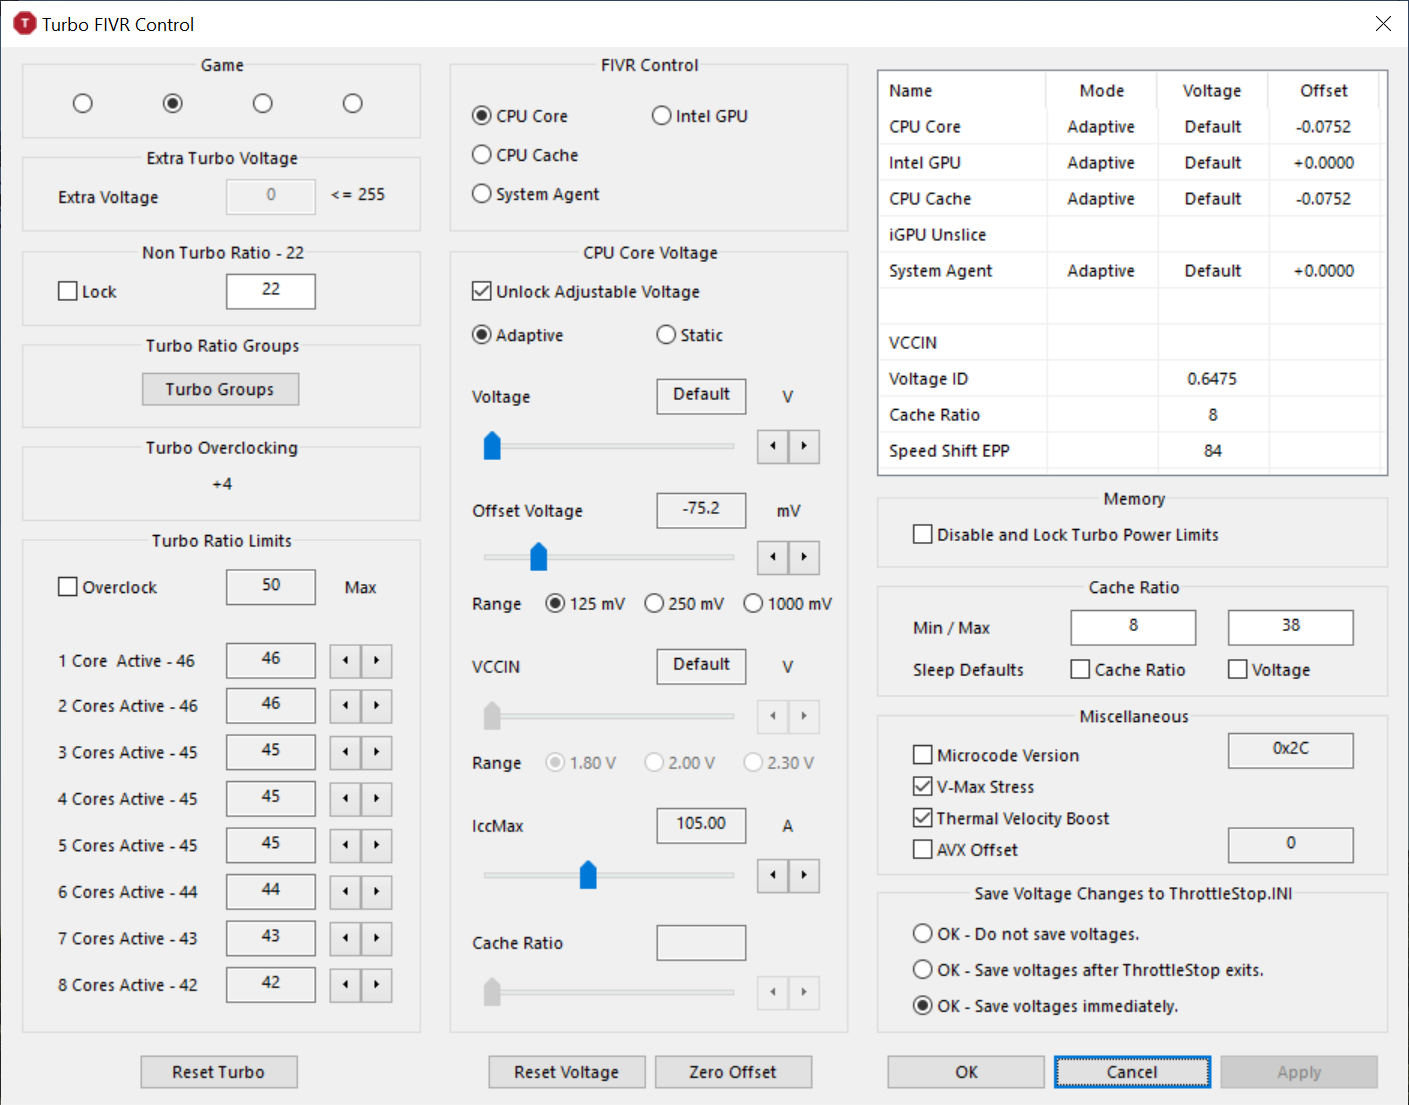Screen dimensions: 1409x1105
Task: Click the Offset Voltage value field
Action: coord(701,510)
